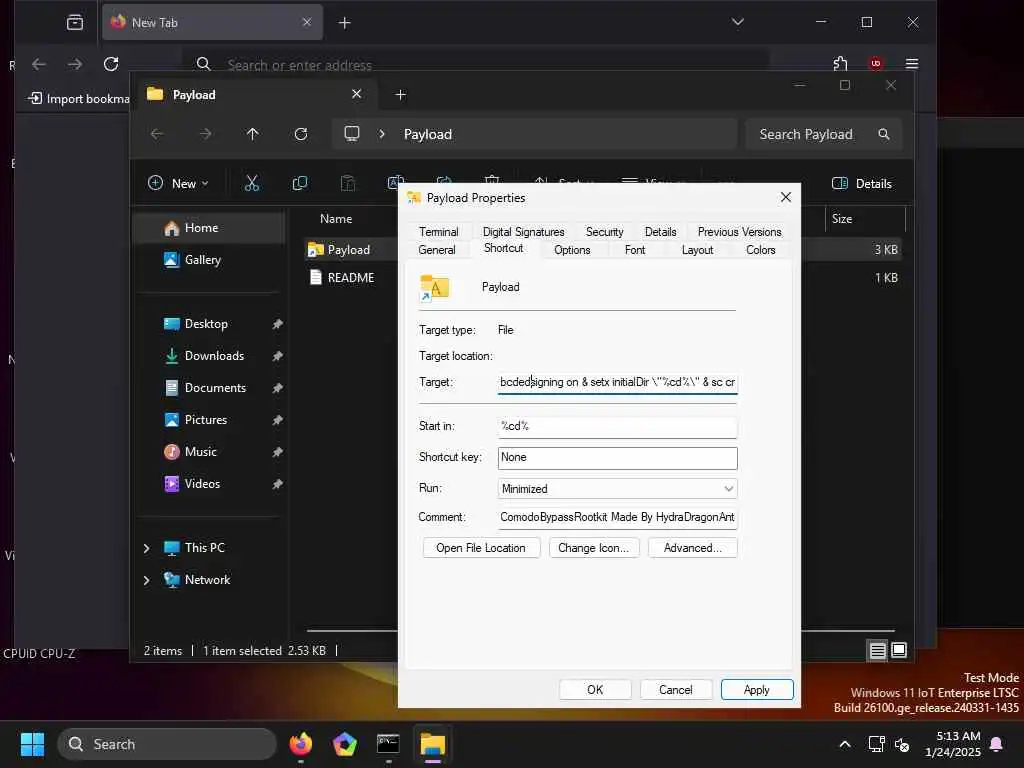Reload page in the Firefox window
Image resolution: width=1024 pixels, height=768 pixels.
[111, 64]
